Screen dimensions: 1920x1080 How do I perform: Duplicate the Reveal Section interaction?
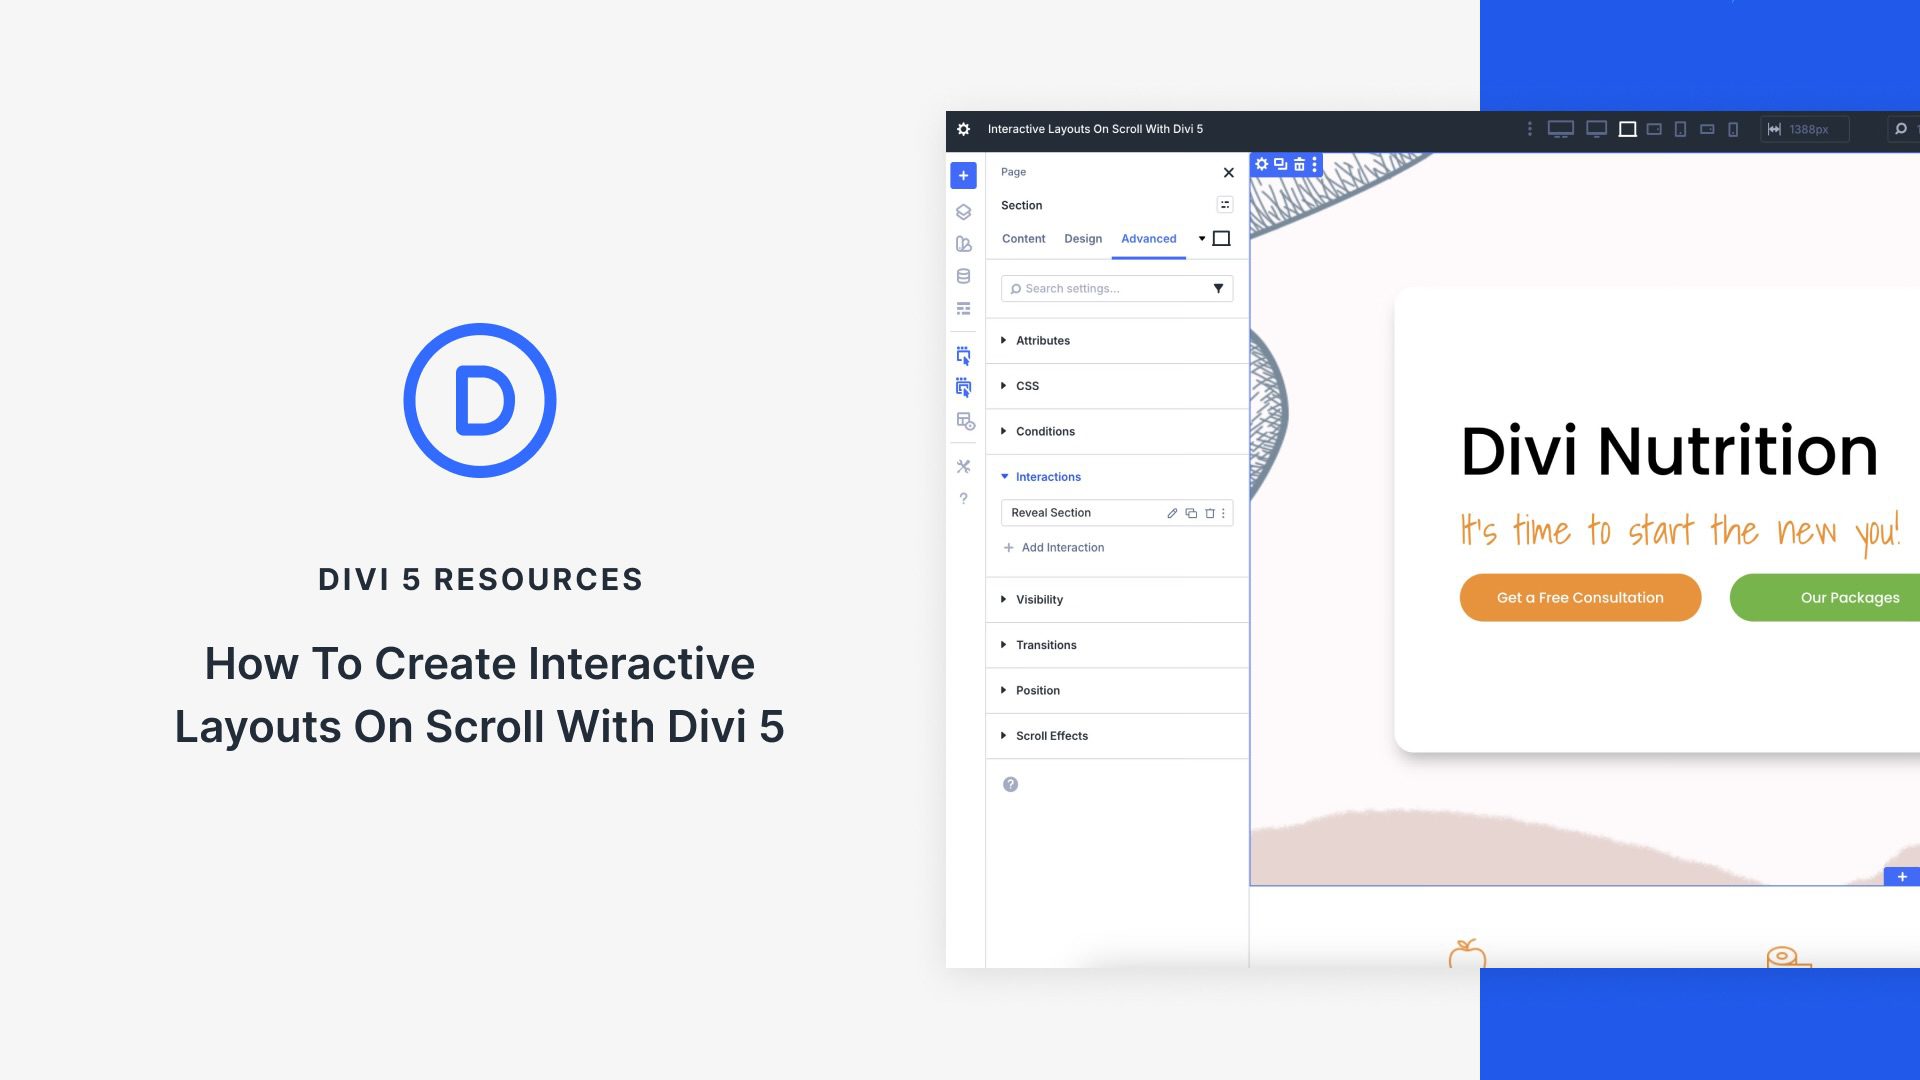click(1190, 512)
